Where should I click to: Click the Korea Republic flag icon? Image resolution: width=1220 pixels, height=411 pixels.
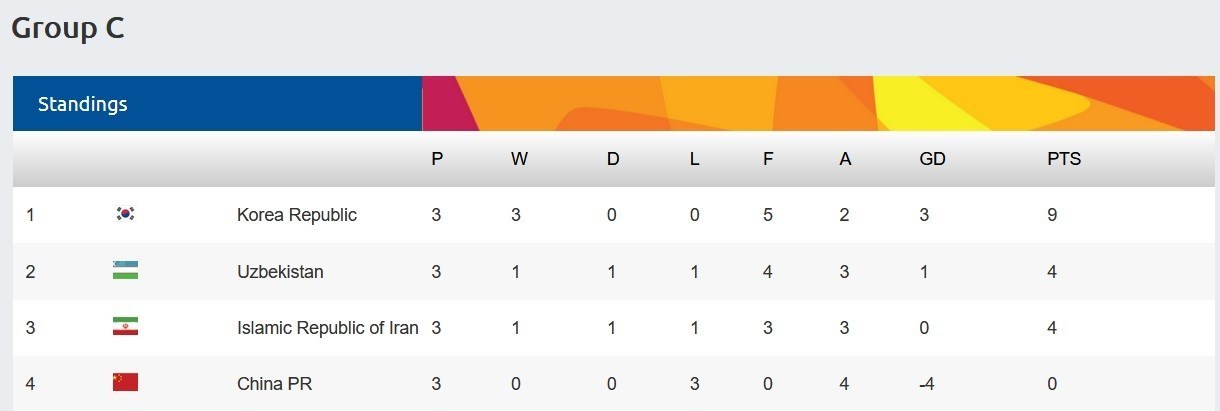[125, 214]
